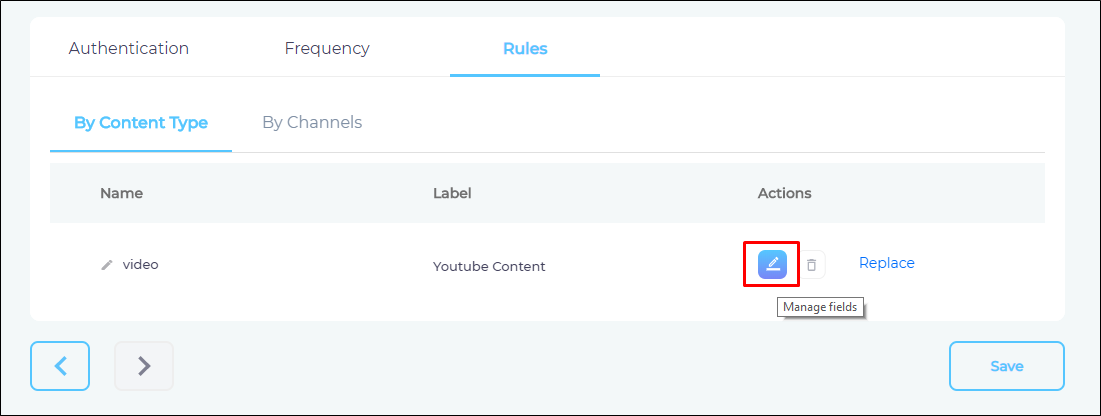Screen dimensions: 1101x416
Task: Click the Actions column header
Action: 785,193
